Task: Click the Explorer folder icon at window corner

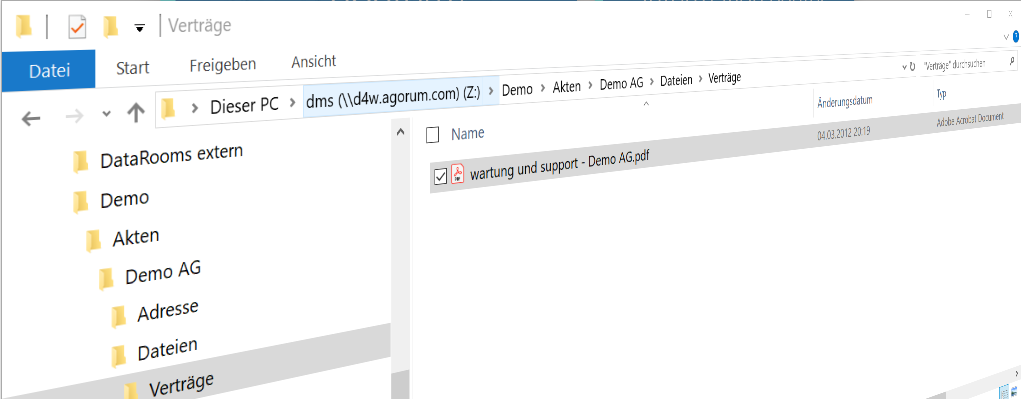Action: 24,27
